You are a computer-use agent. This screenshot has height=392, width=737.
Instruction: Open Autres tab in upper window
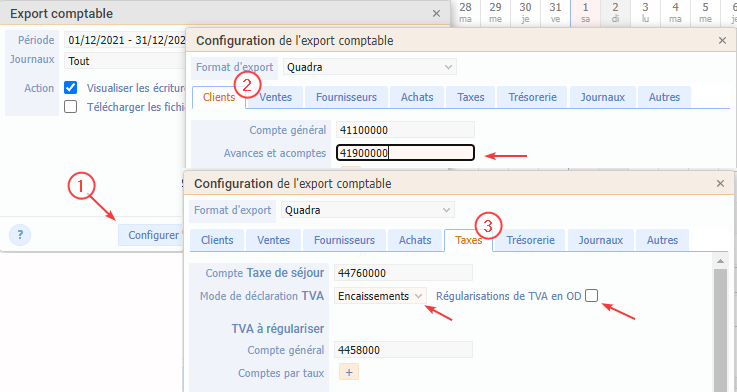coord(664,97)
